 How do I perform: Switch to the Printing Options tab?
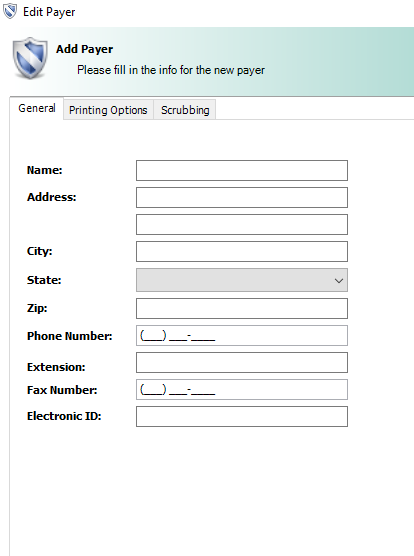coord(108,110)
